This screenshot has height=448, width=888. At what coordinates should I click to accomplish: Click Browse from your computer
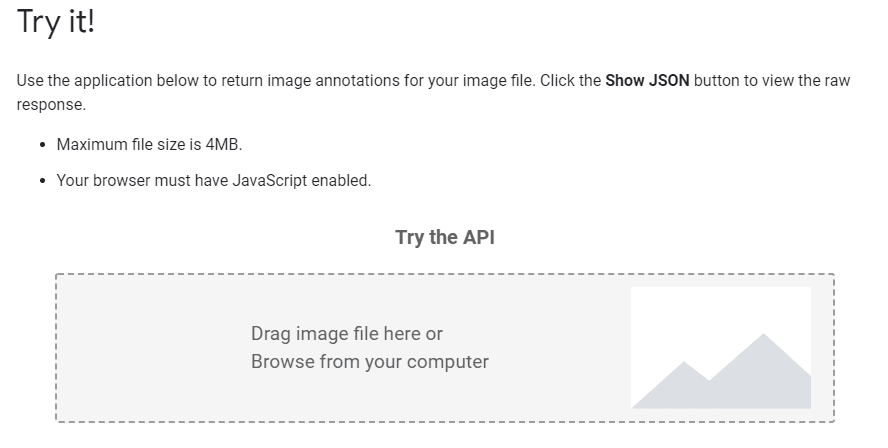(369, 361)
